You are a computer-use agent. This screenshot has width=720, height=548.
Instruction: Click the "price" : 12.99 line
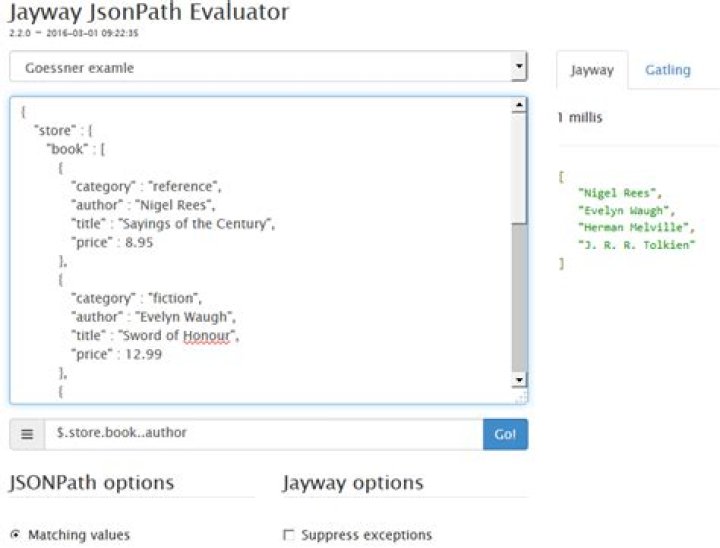(x=117, y=354)
